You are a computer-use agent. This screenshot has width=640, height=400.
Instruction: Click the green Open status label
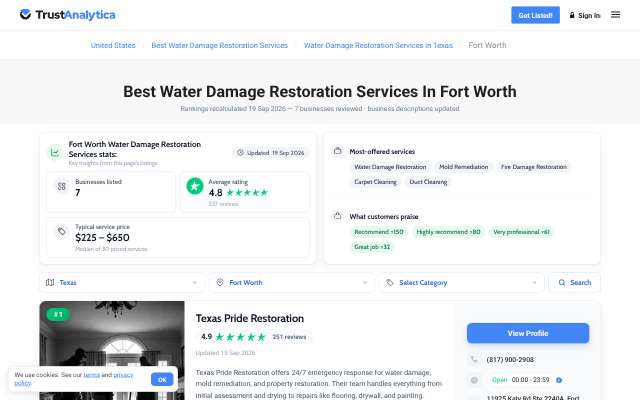pyautogui.click(x=499, y=380)
